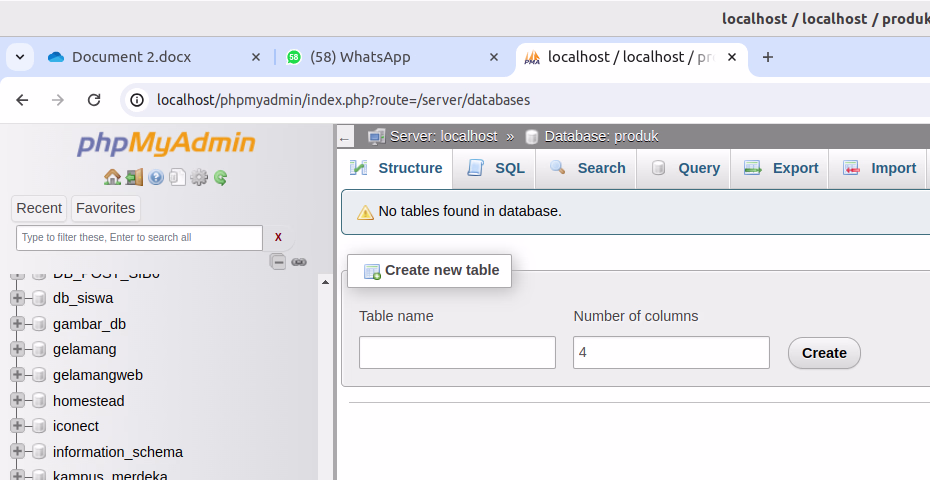Select the gambar_db database
The image size is (930, 480).
90,324
